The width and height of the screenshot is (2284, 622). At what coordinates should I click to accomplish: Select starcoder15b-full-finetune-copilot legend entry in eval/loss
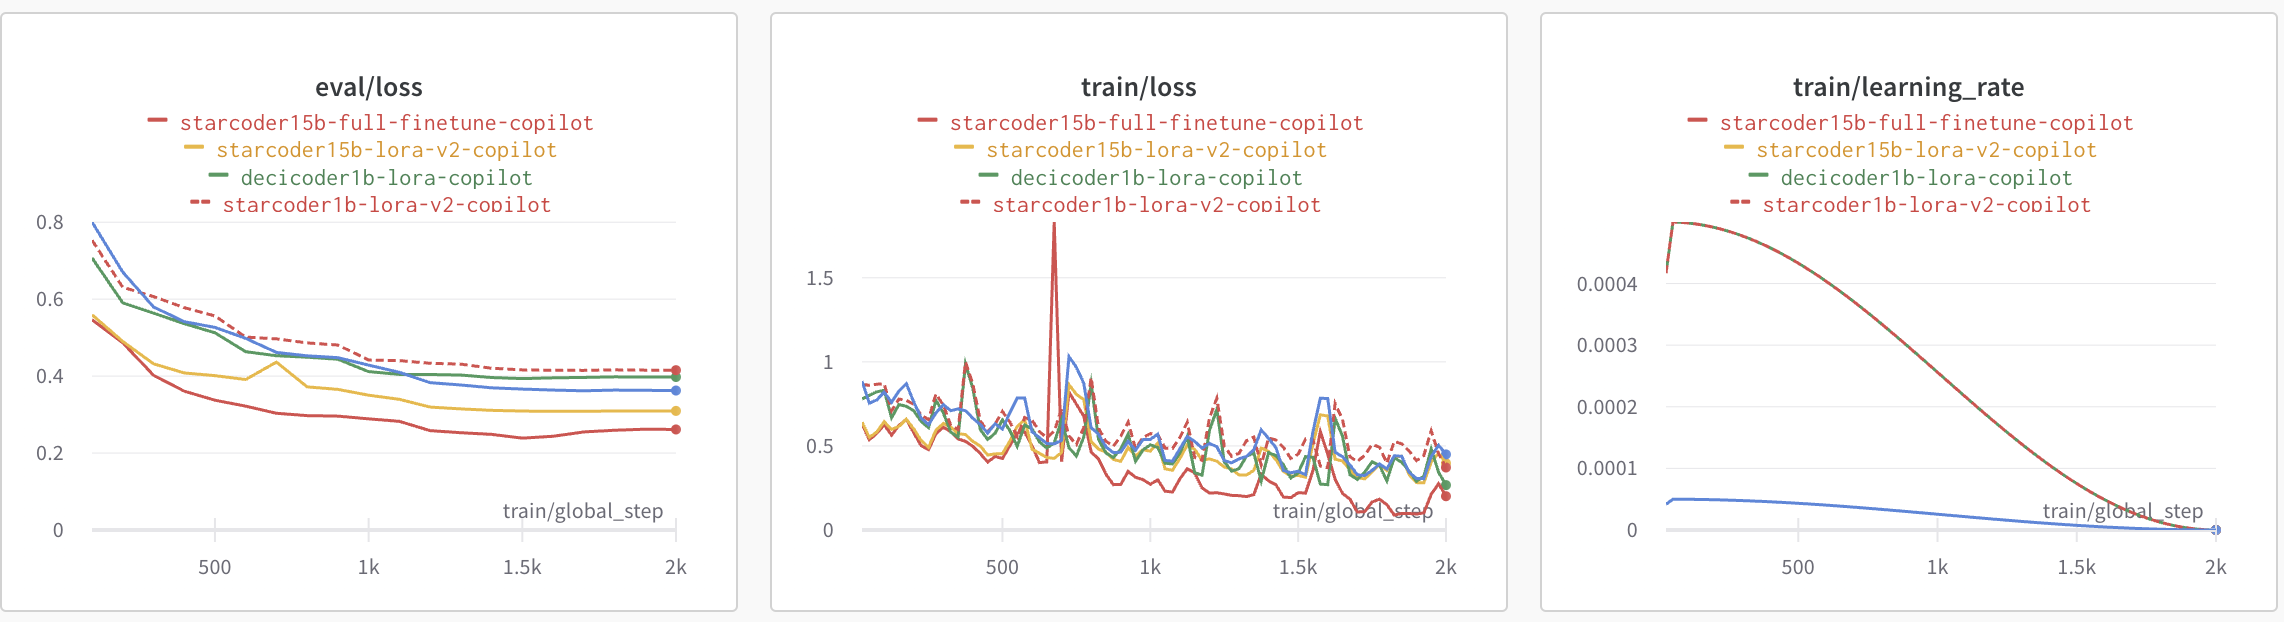pos(386,123)
